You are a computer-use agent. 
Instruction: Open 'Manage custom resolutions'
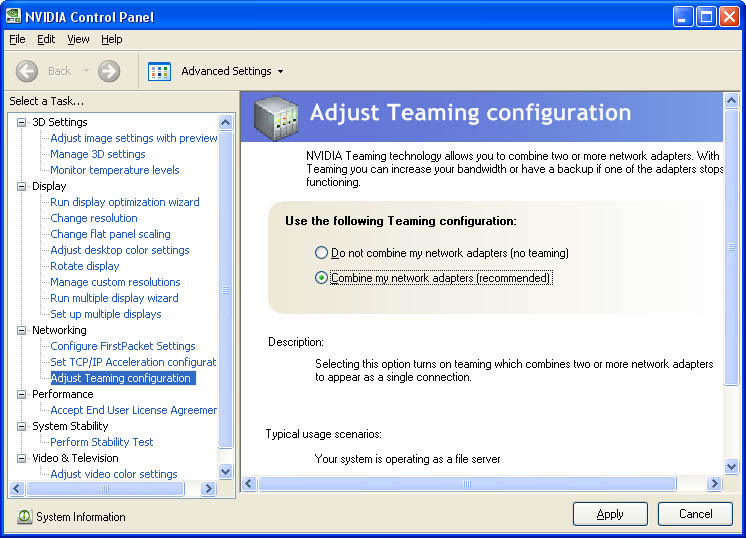pyautogui.click(x=115, y=282)
